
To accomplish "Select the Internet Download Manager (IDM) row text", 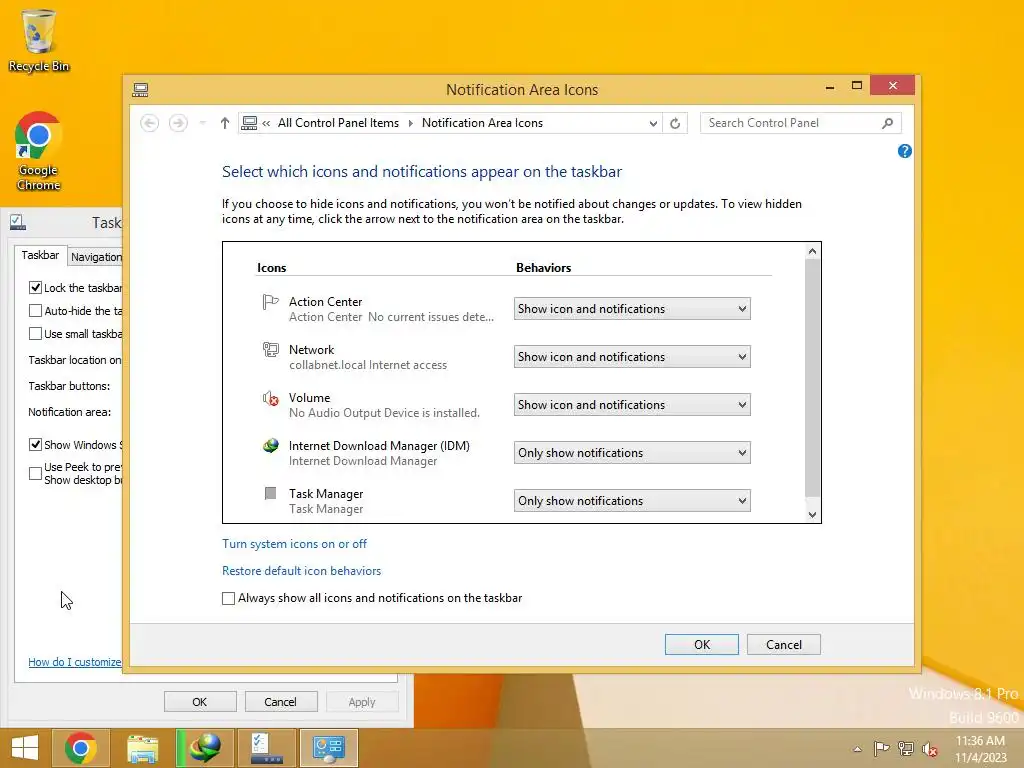I will 379,446.
